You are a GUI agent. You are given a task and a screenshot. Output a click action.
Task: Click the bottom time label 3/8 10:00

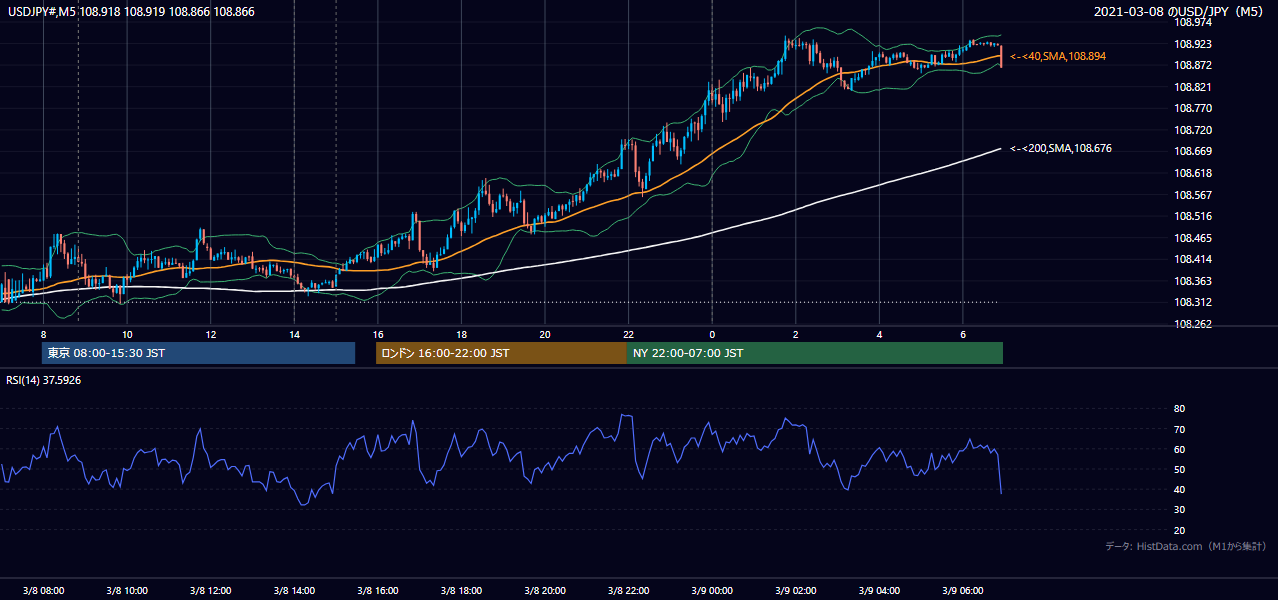127,591
